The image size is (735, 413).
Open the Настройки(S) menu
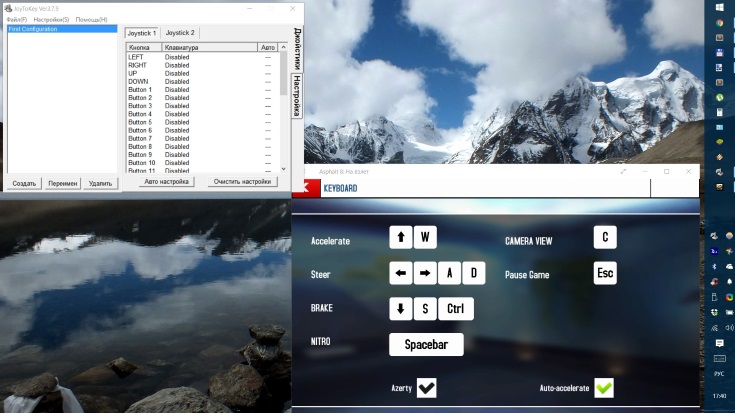coord(51,19)
